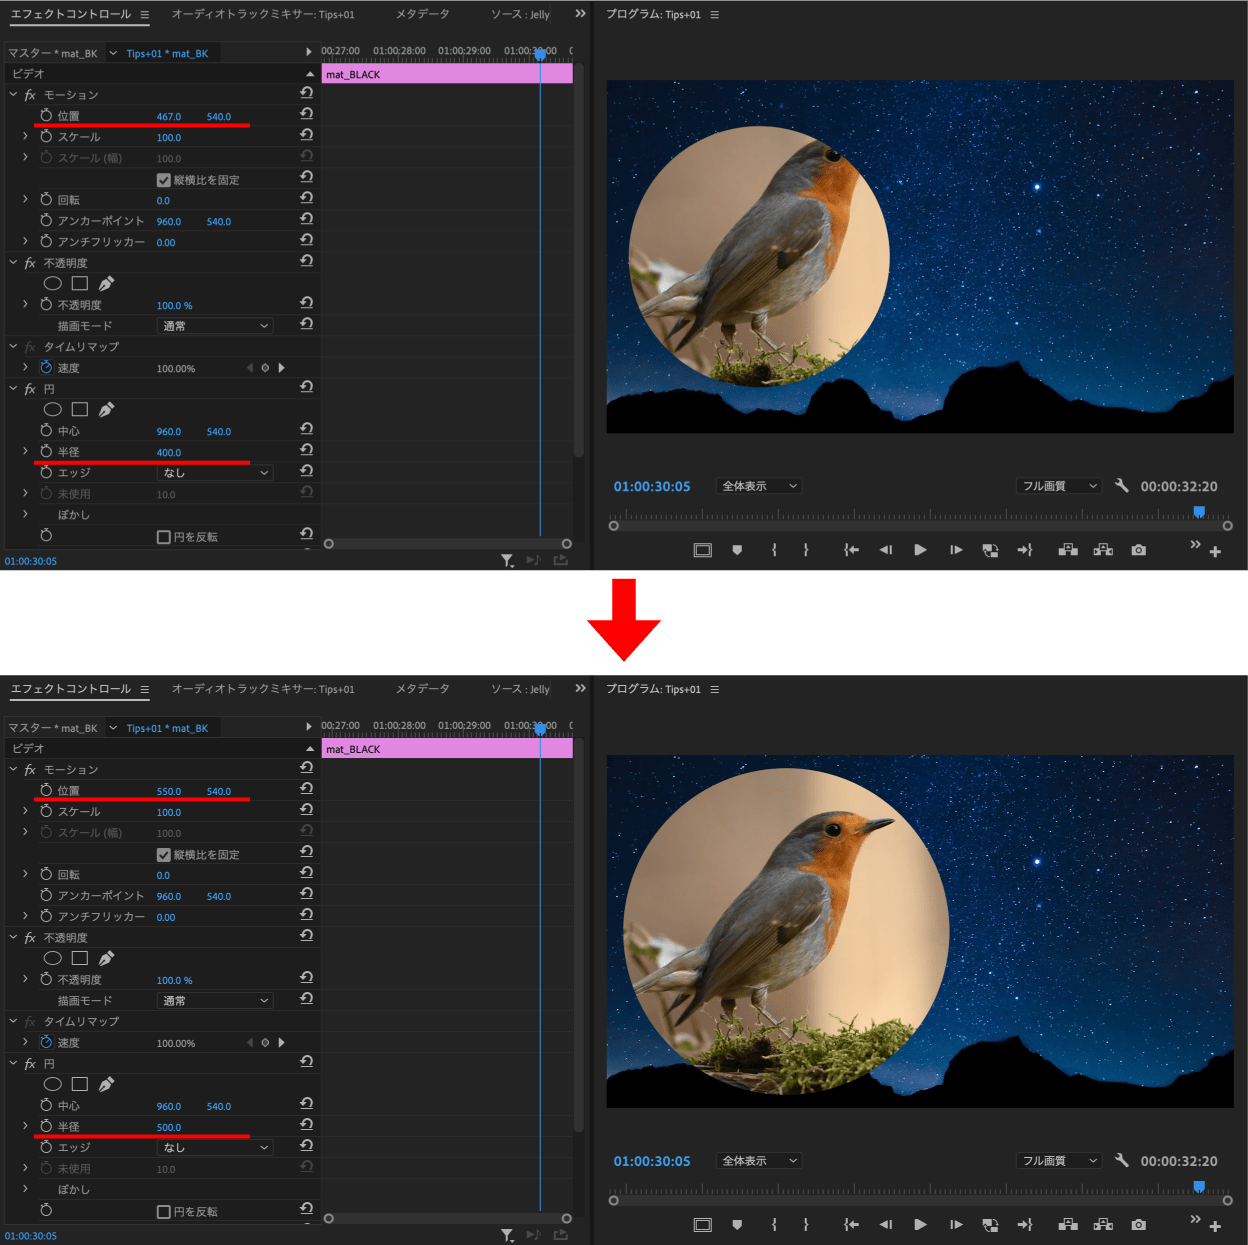Screen dimensions: 1248x1245
Task: Toggle fx button for モーション in upper panel
Action: [x=30, y=95]
